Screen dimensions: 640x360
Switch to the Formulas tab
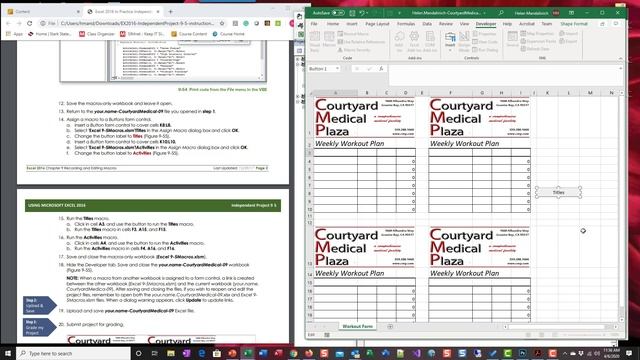point(406,24)
